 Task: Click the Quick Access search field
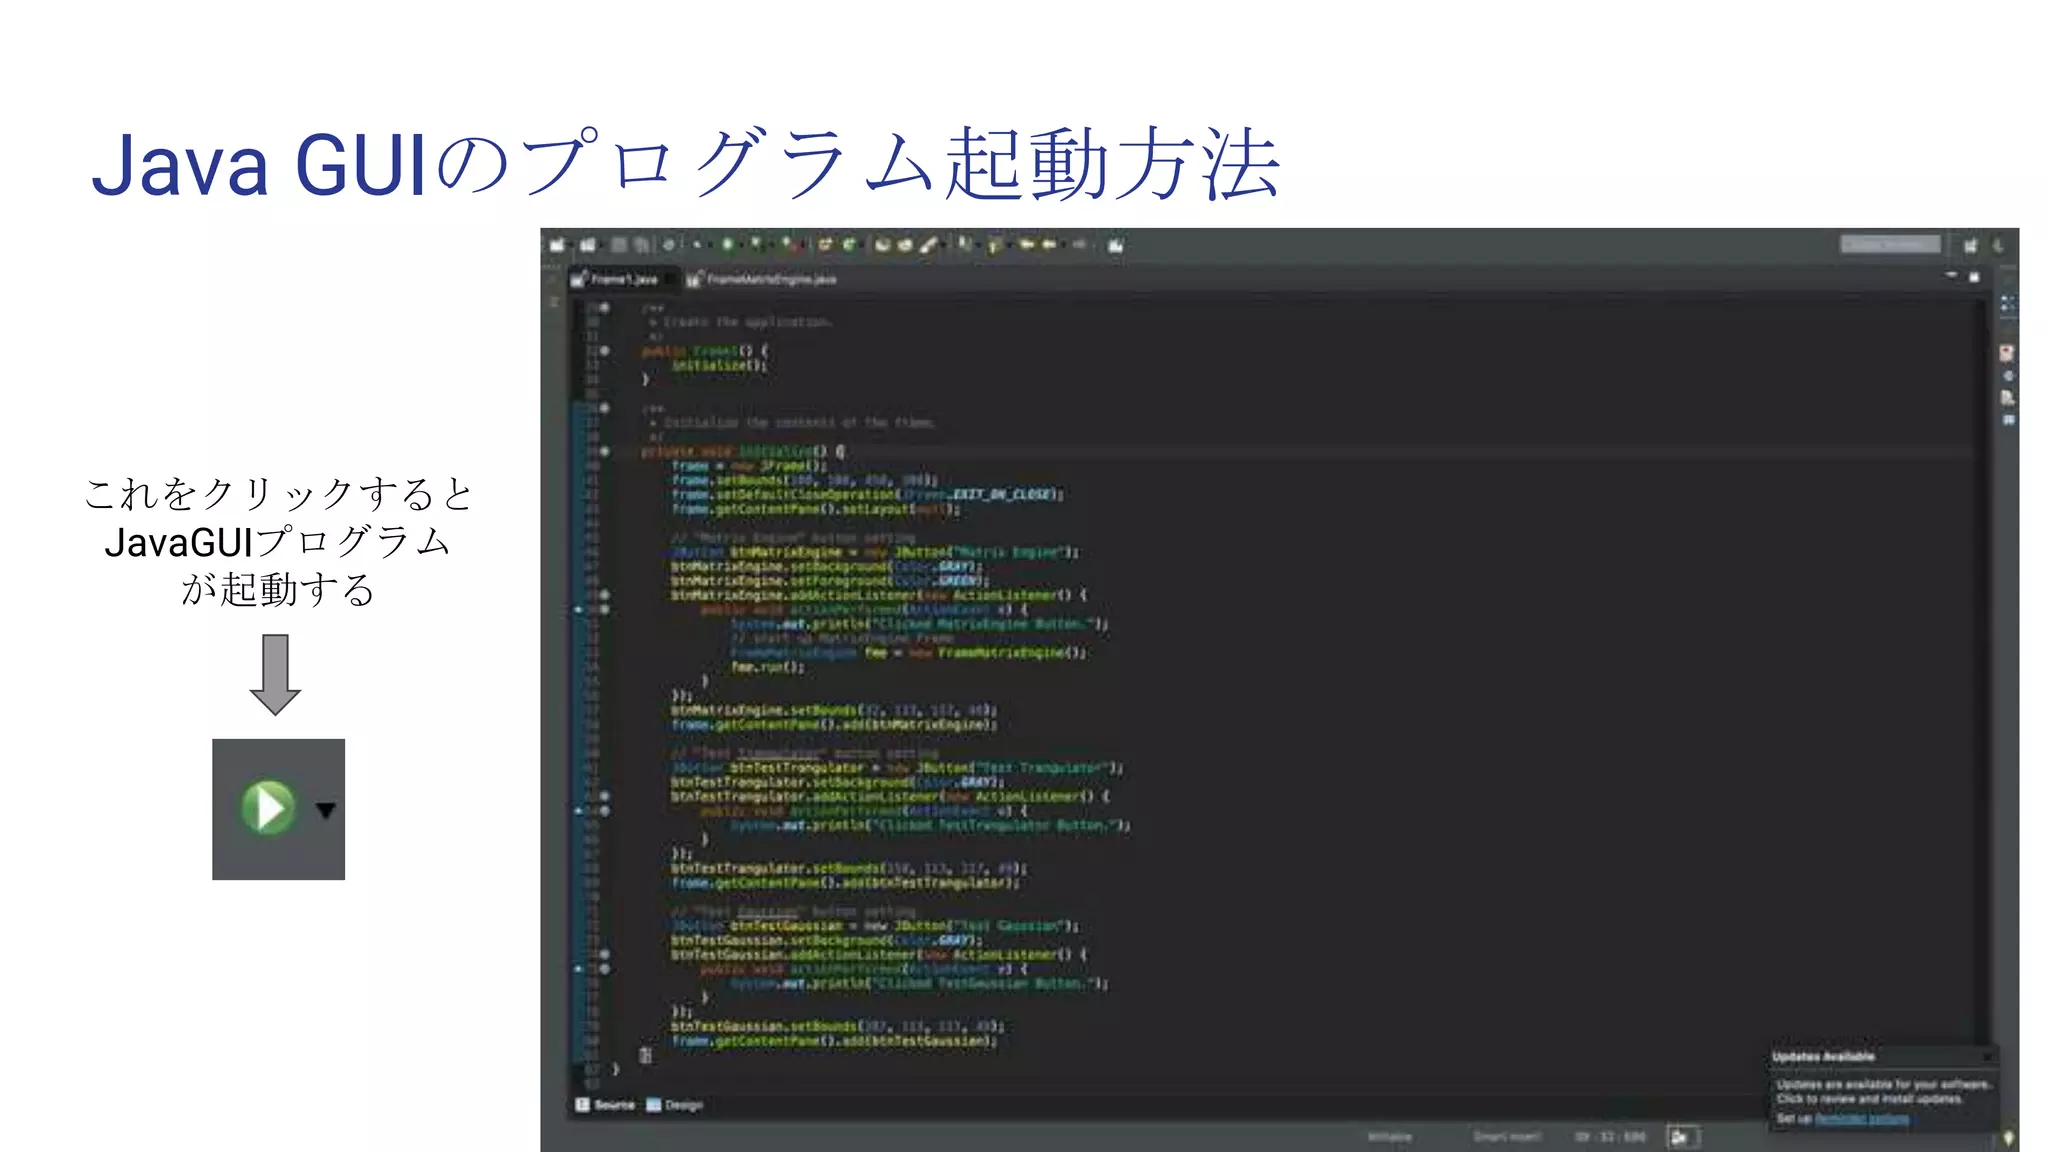tap(1890, 245)
